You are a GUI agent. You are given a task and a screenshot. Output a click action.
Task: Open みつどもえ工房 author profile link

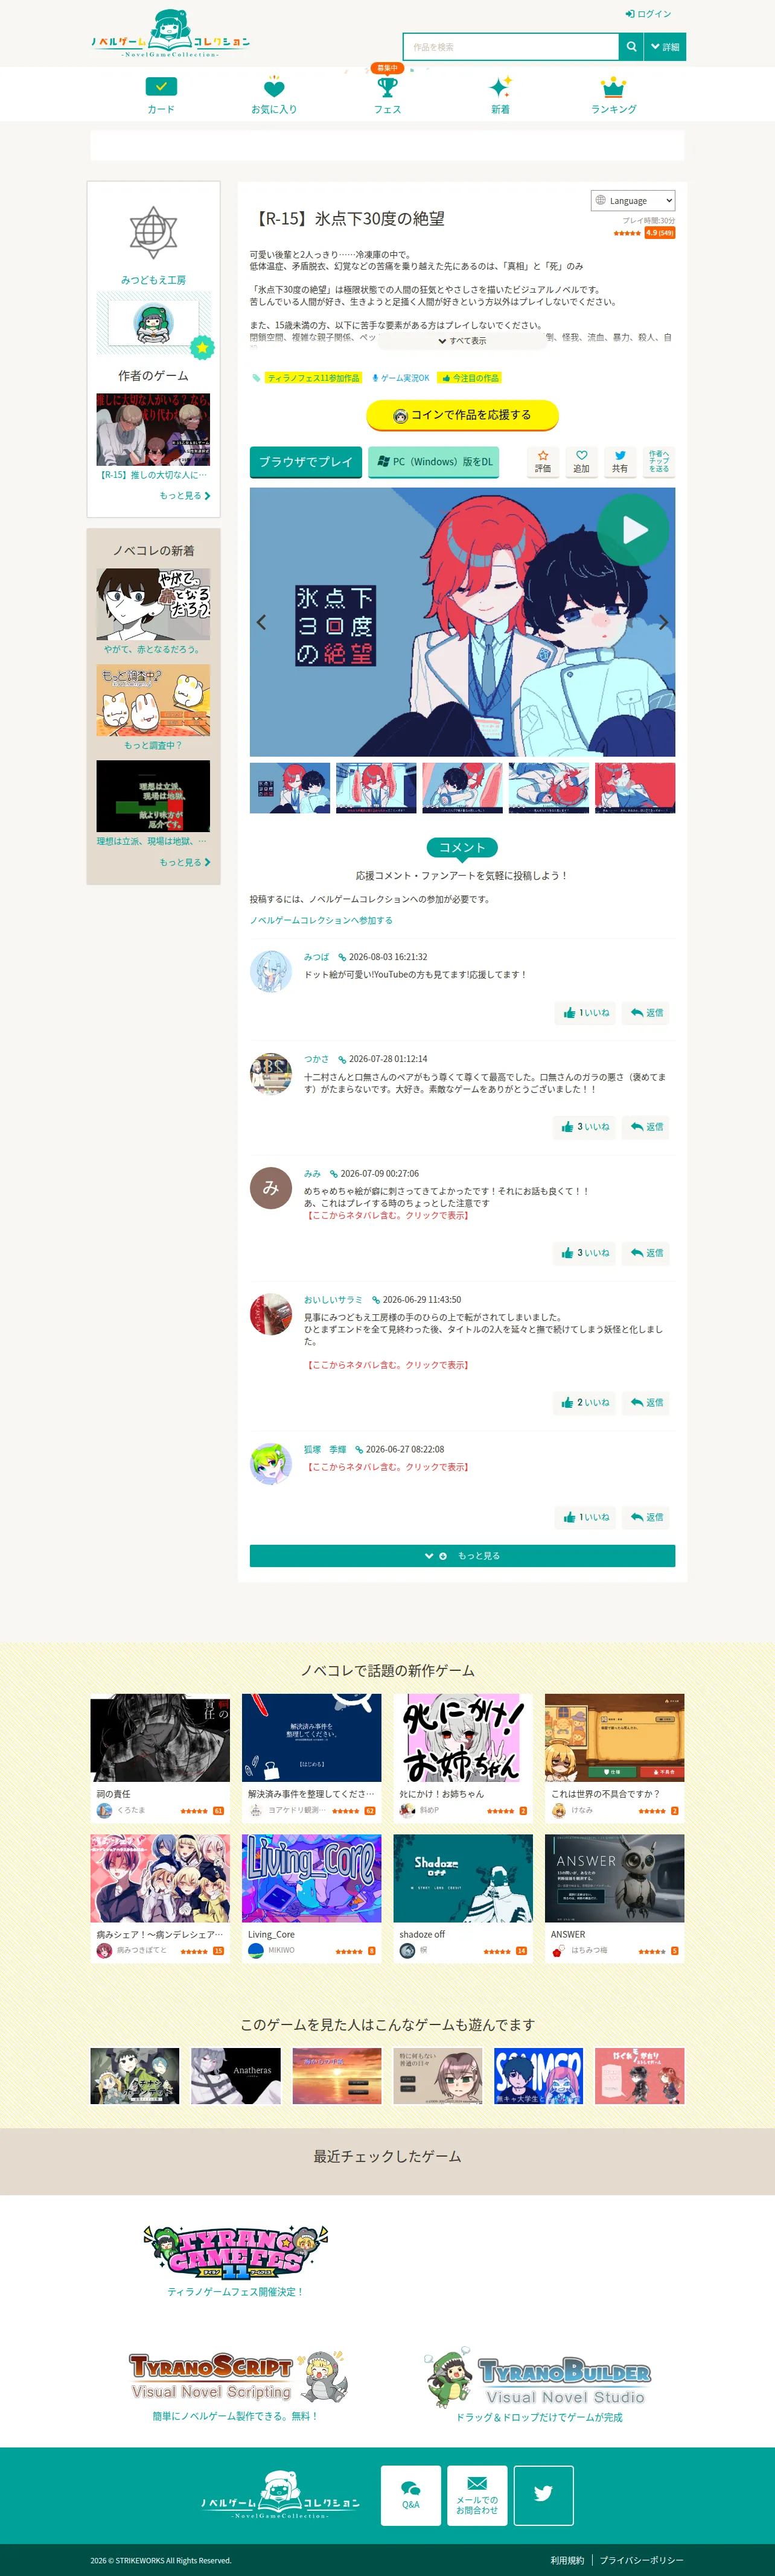pos(153,280)
